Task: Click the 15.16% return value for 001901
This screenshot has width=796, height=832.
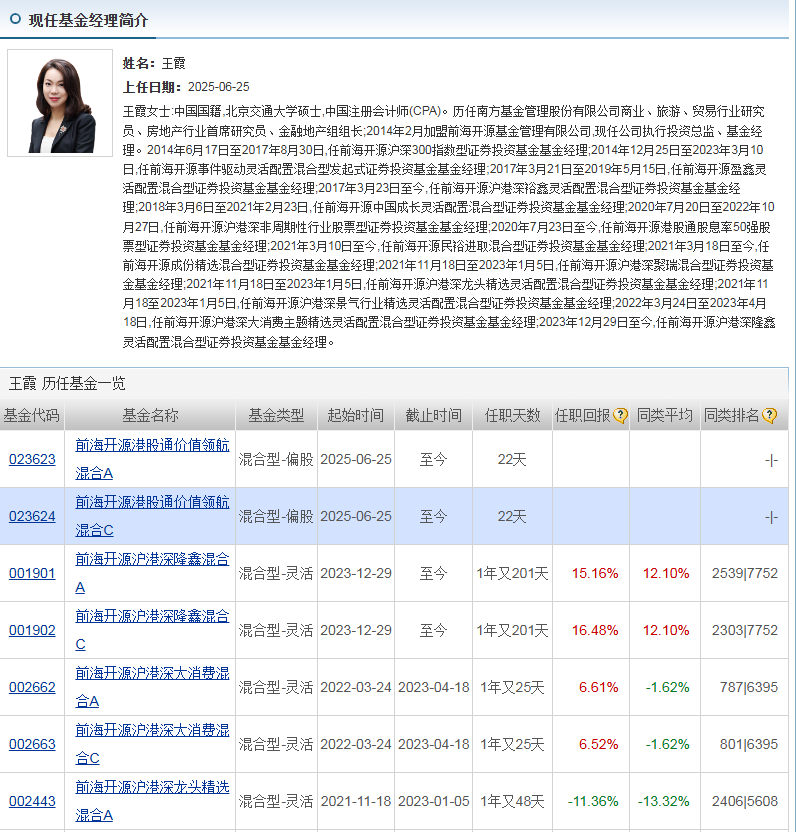Action: click(x=595, y=573)
